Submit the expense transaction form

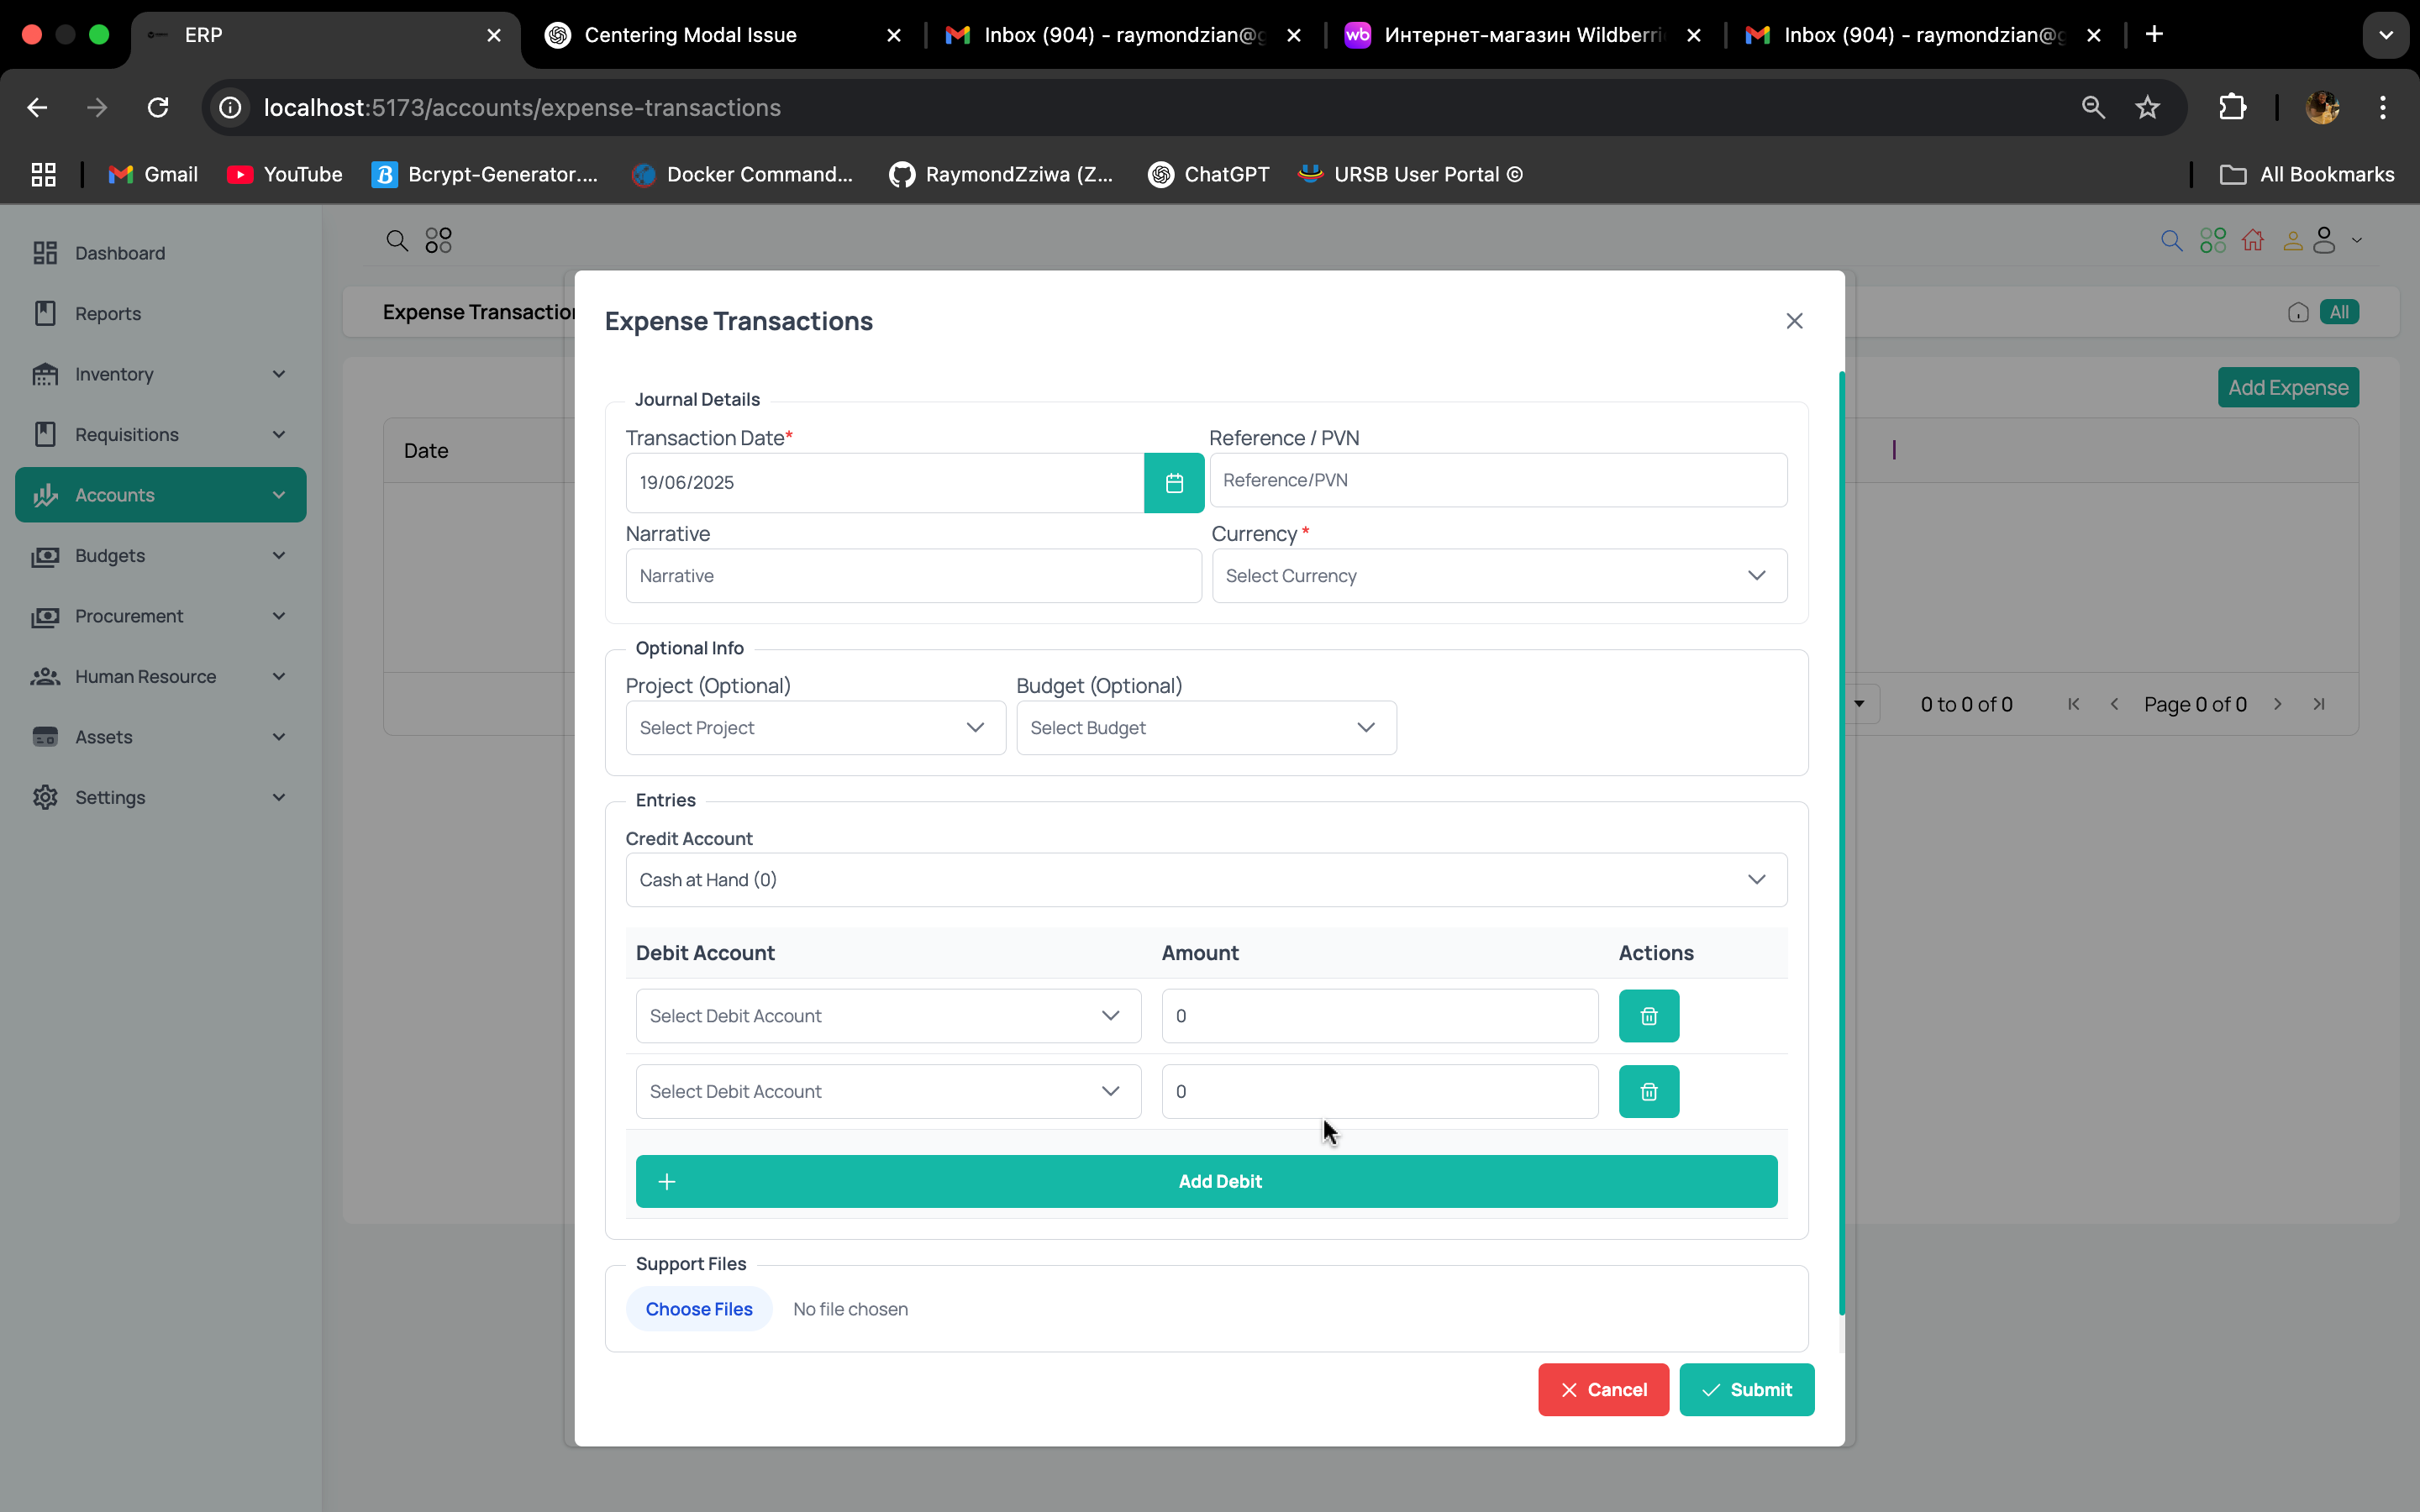point(1745,1390)
